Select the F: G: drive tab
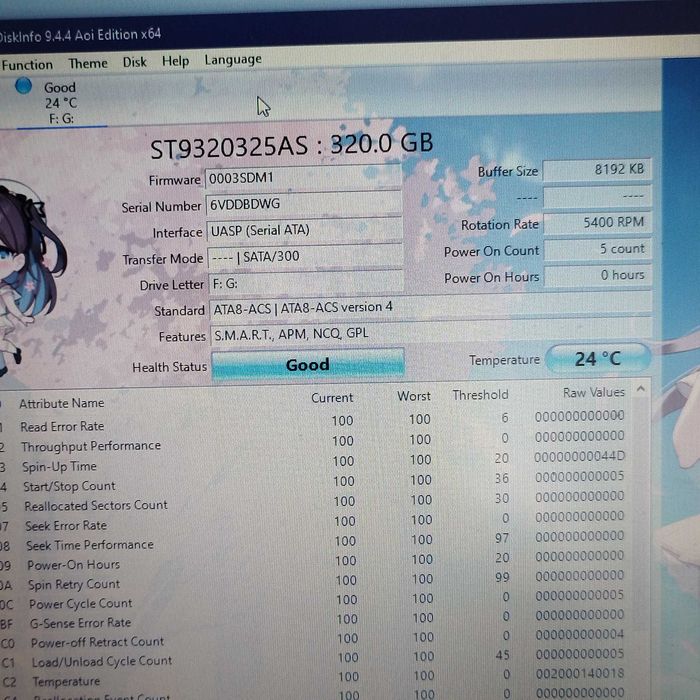Viewport: 700px width, 700px height. coord(61,103)
